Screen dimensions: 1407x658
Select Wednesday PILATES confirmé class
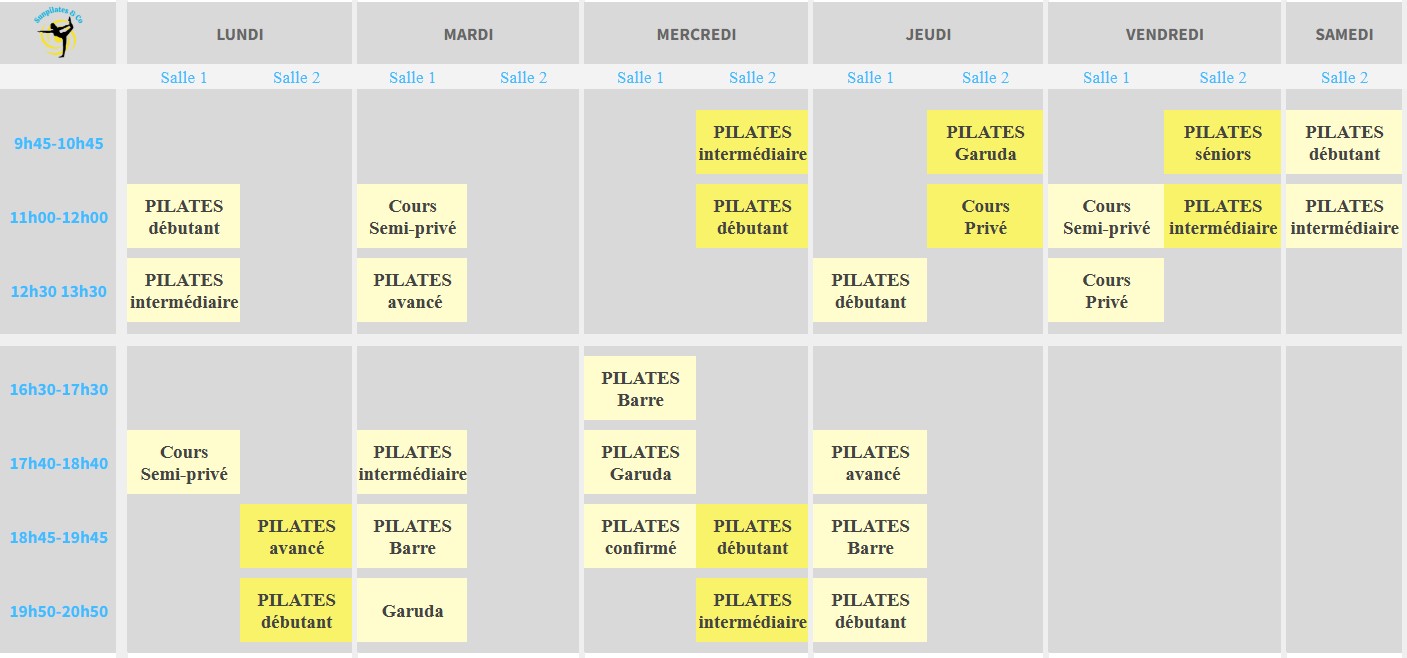[640, 536]
